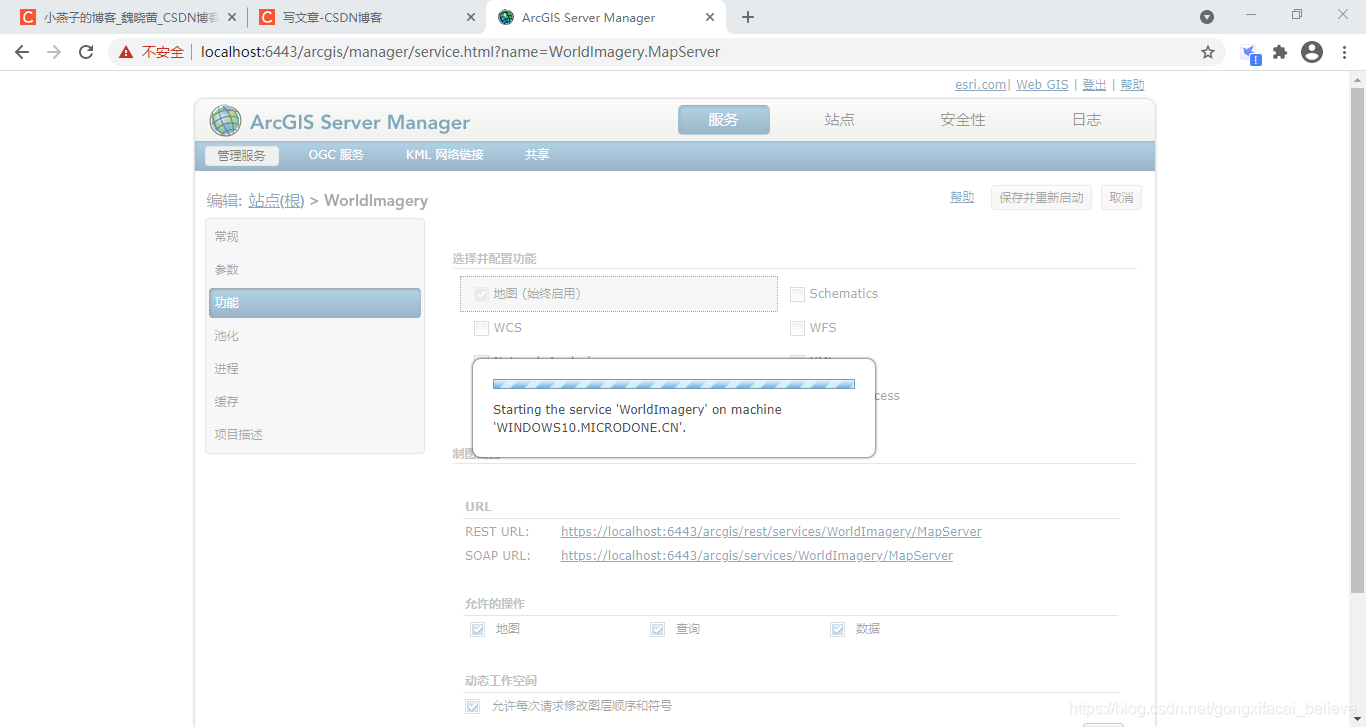Viewport: 1366px width, 727px height.
Task: Switch to 小燕子的博客 CSDN tab
Action: pos(128,17)
